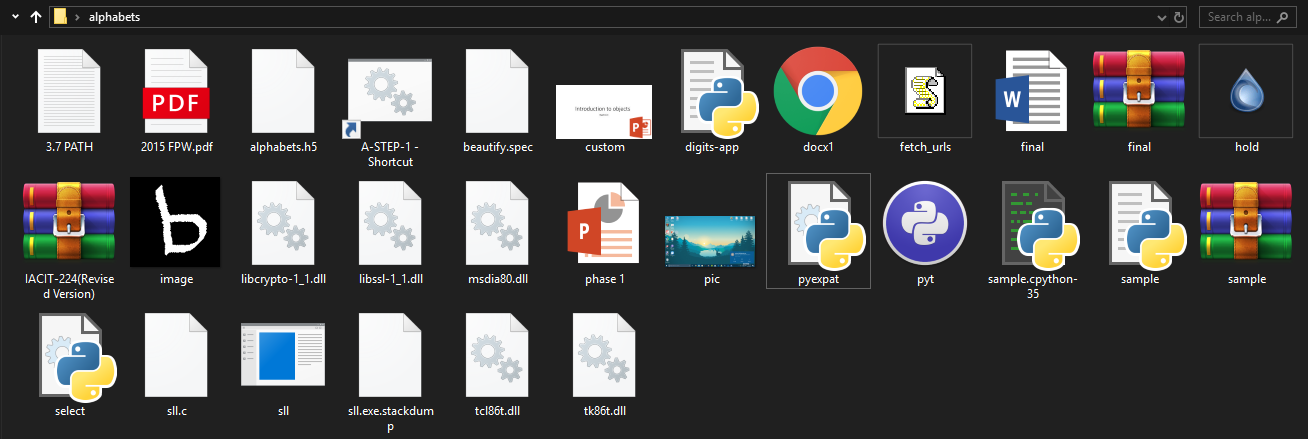Open the final Word document

coord(1032,94)
